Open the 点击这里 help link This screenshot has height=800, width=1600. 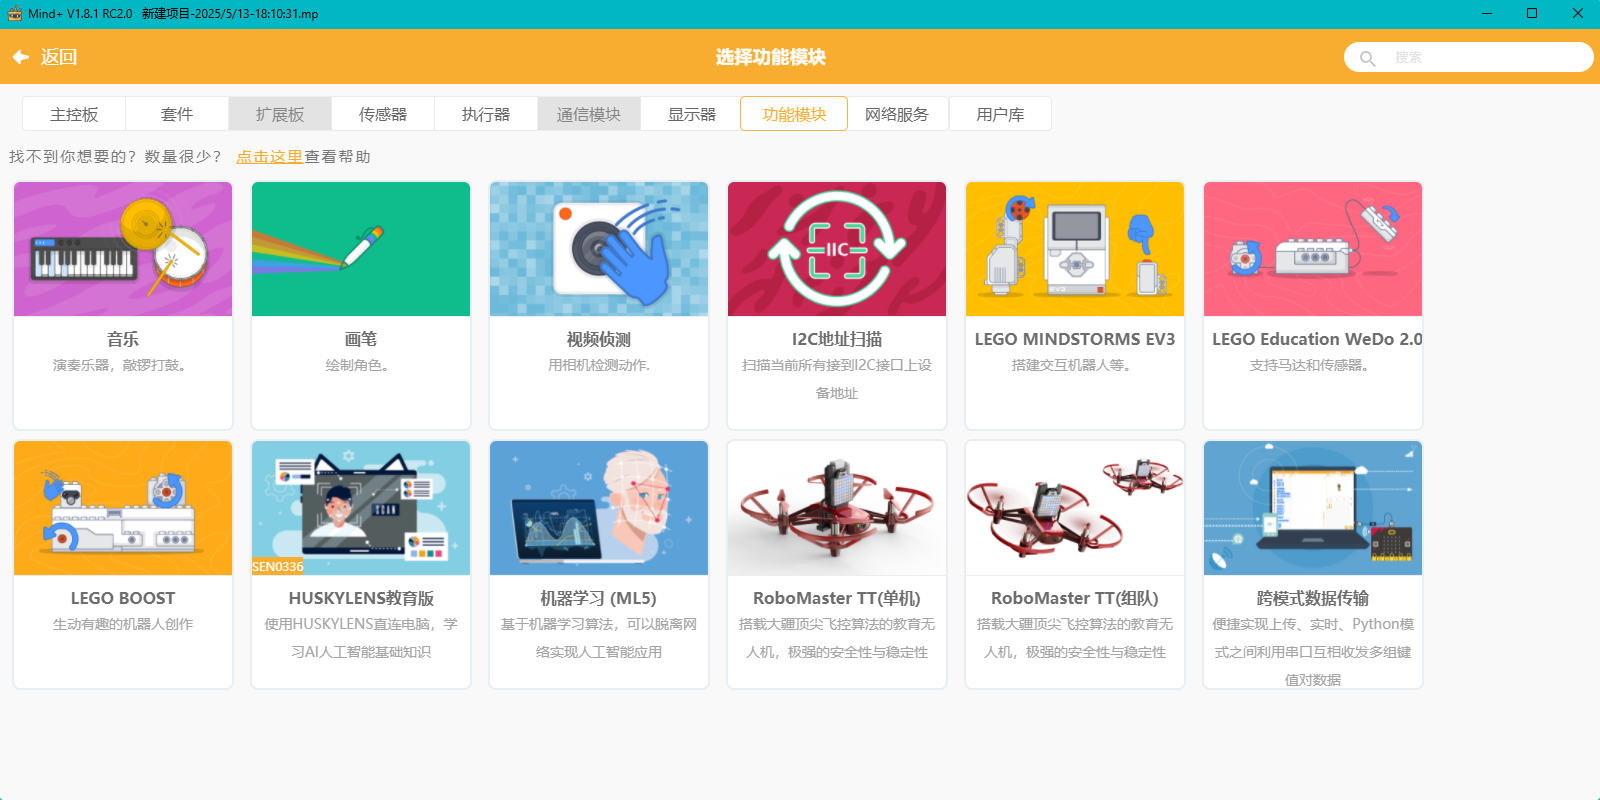pyautogui.click(x=269, y=157)
